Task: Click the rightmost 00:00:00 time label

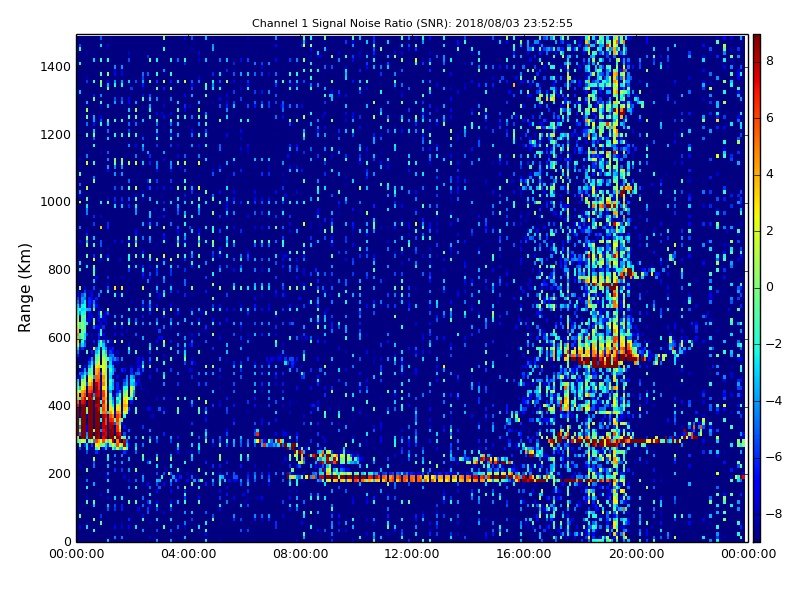Action: (x=748, y=554)
